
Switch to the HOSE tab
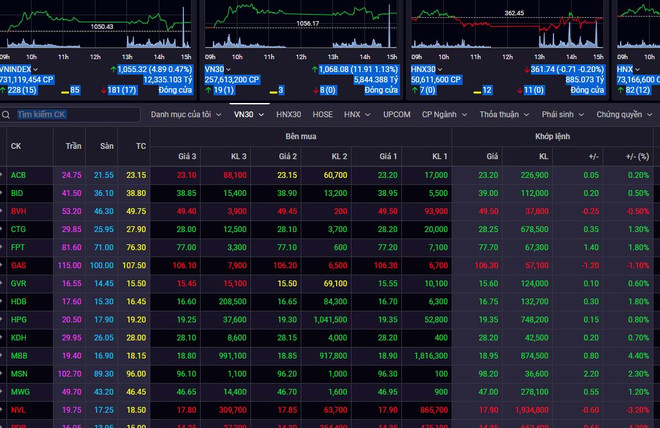(x=322, y=115)
